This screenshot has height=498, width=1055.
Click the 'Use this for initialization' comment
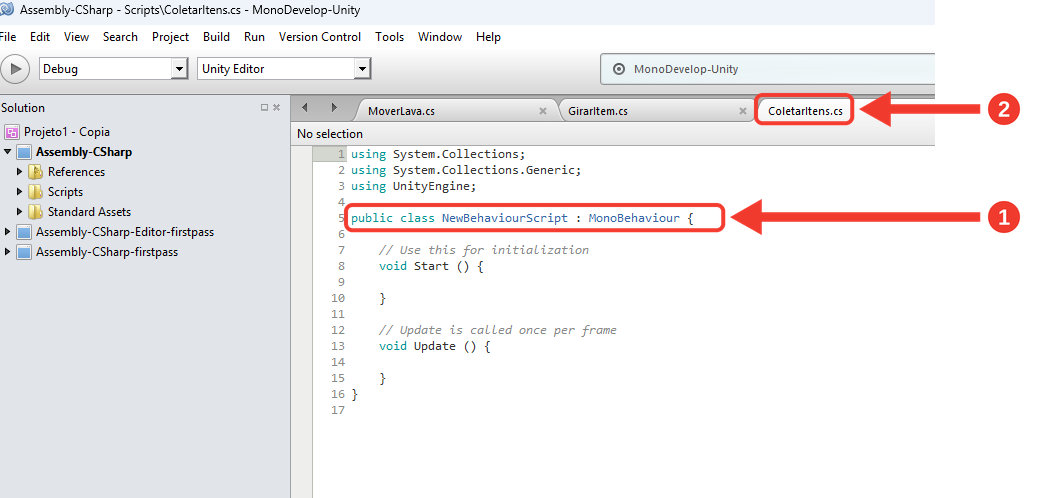tap(484, 250)
